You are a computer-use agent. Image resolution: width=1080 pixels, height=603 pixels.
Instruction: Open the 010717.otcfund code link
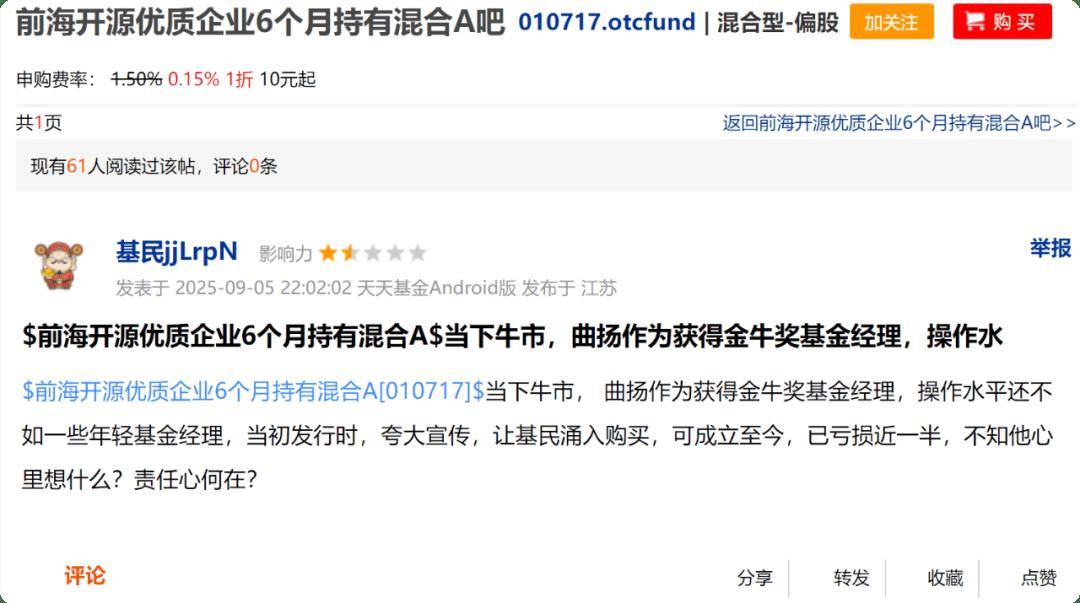click(607, 22)
